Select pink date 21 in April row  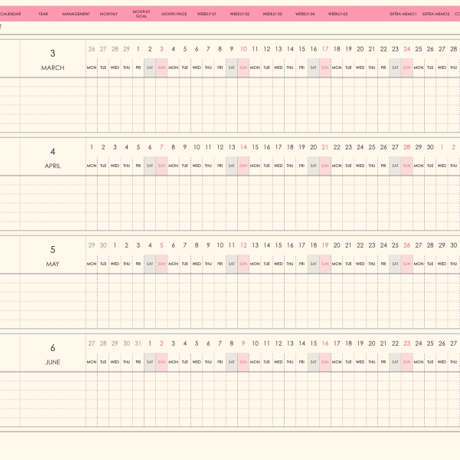pos(325,147)
